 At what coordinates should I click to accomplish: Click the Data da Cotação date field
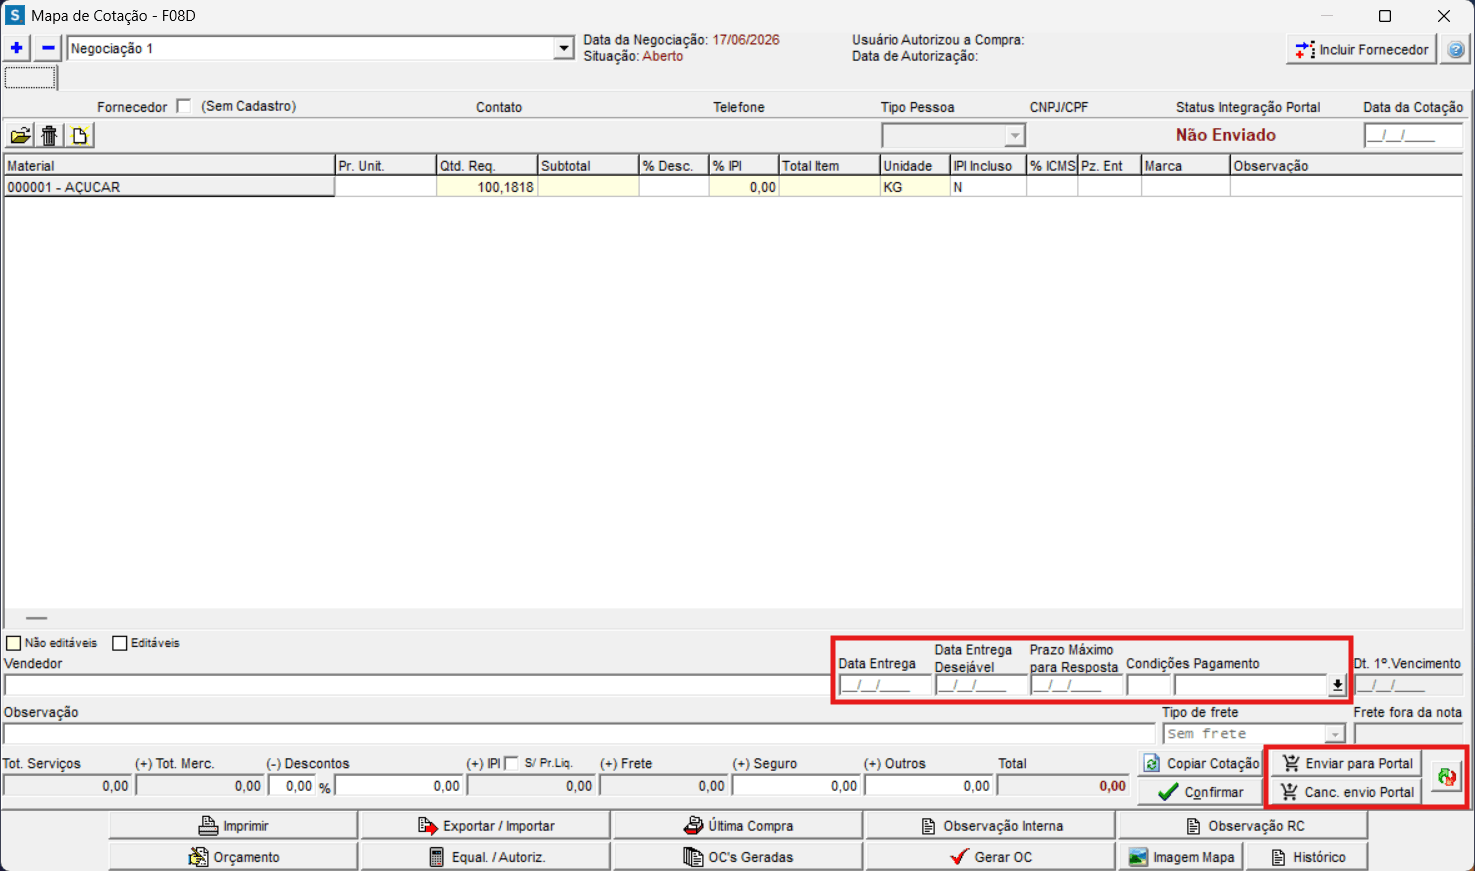coord(1413,135)
